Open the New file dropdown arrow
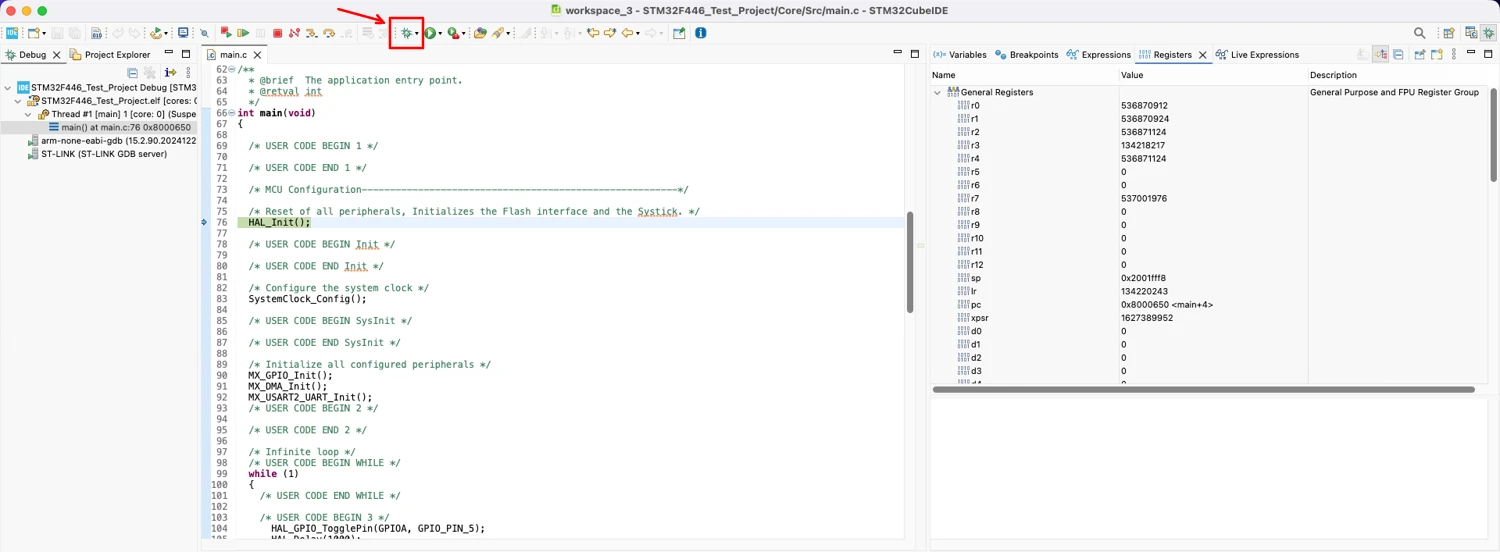Viewport: 1500px width, 552px height. click(x=44, y=34)
